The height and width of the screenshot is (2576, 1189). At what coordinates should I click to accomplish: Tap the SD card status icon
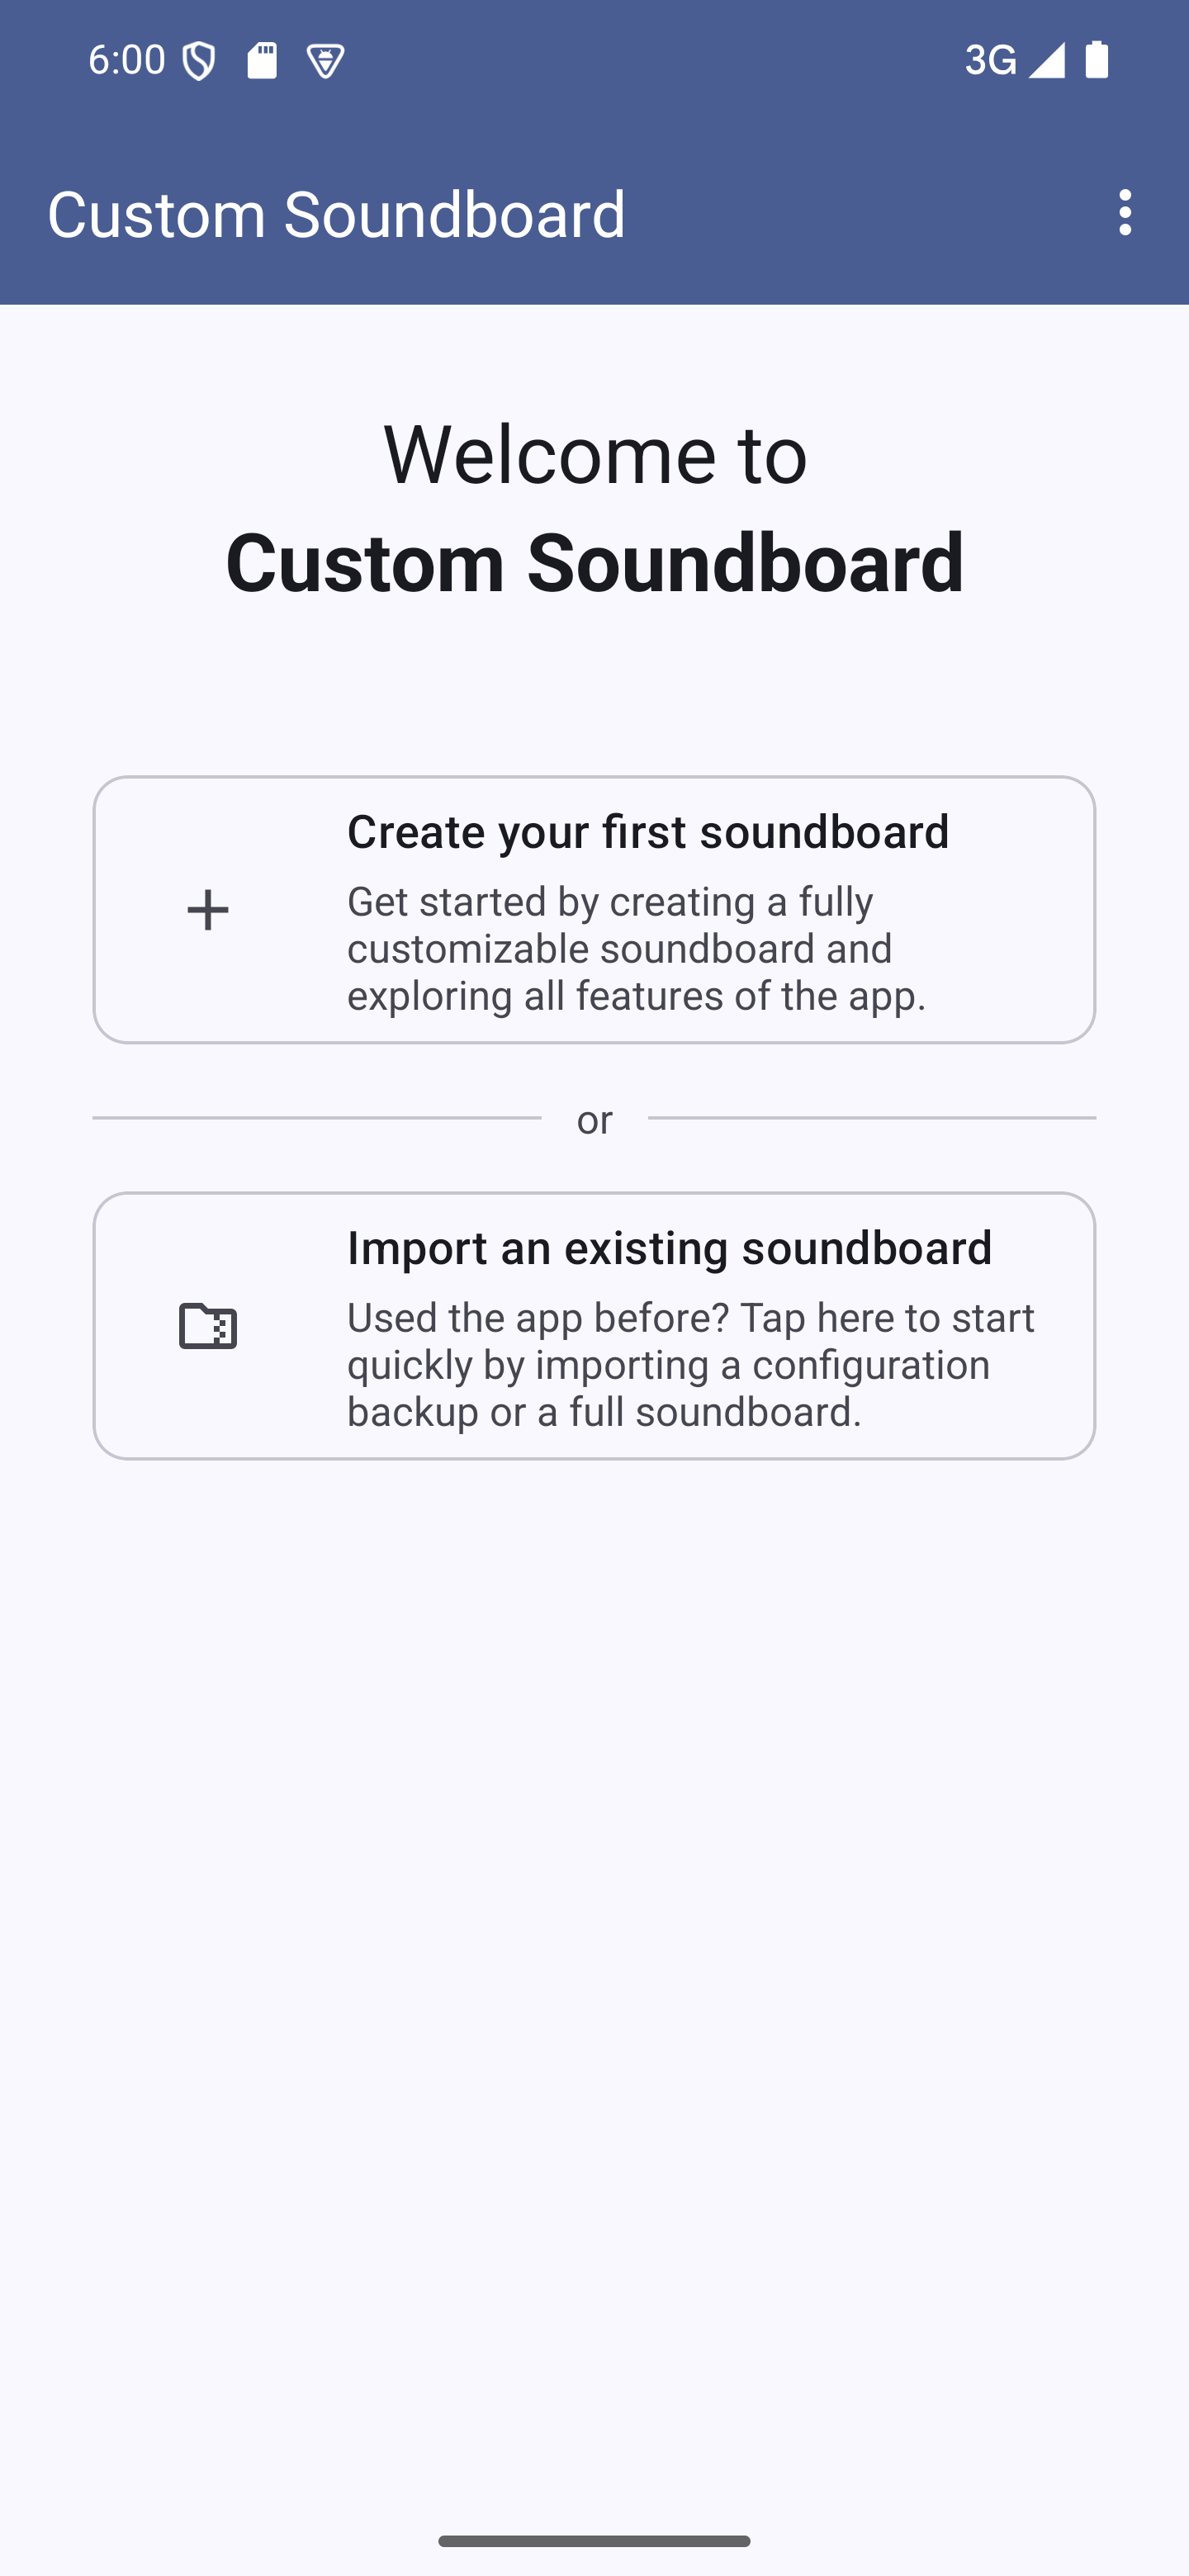point(262,61)
